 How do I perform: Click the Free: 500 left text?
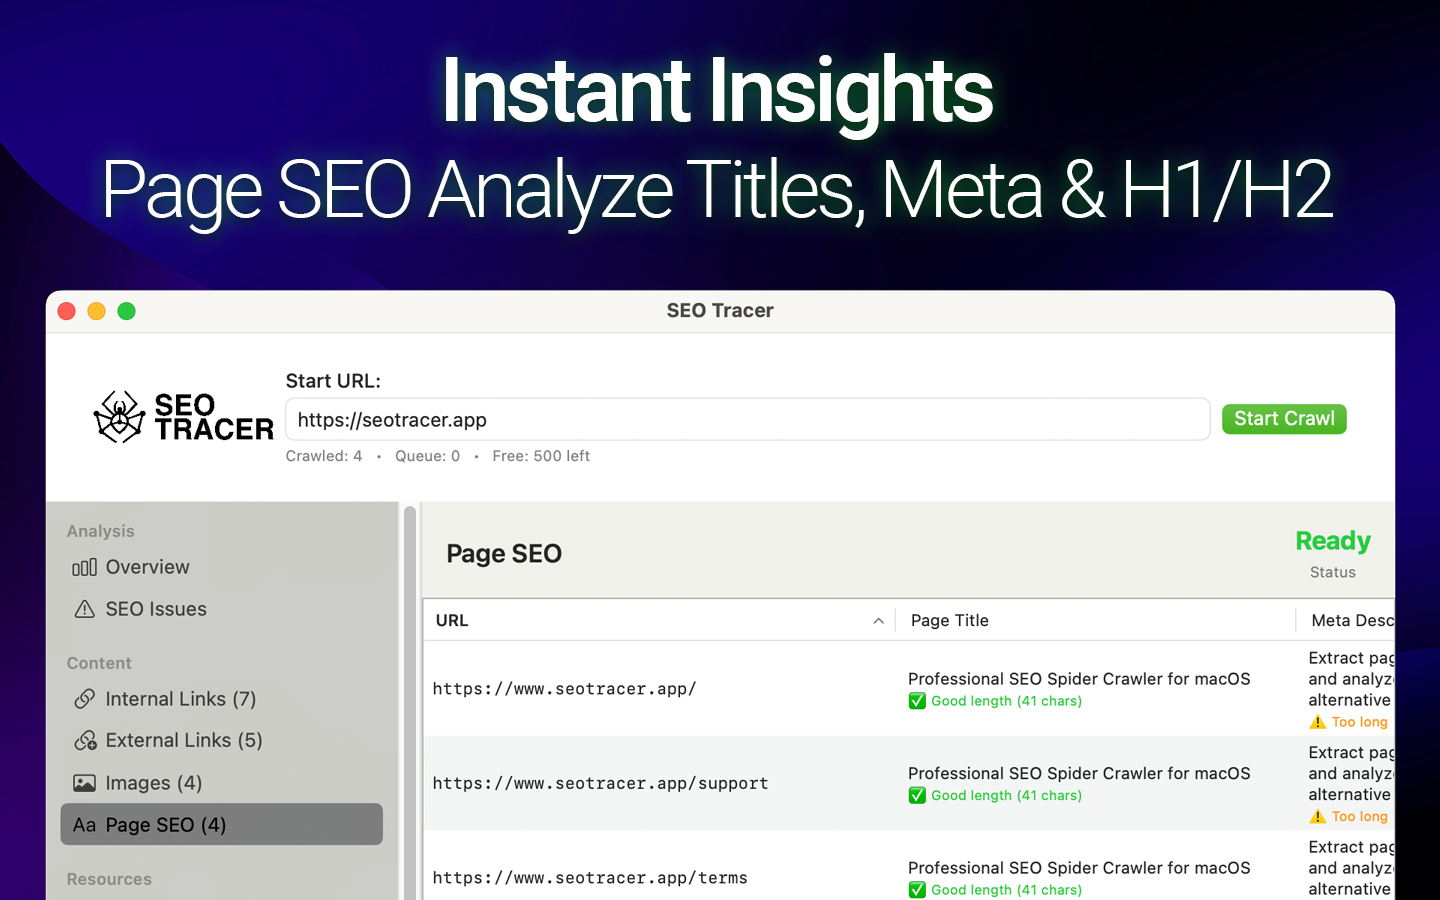tap(541, 456)
